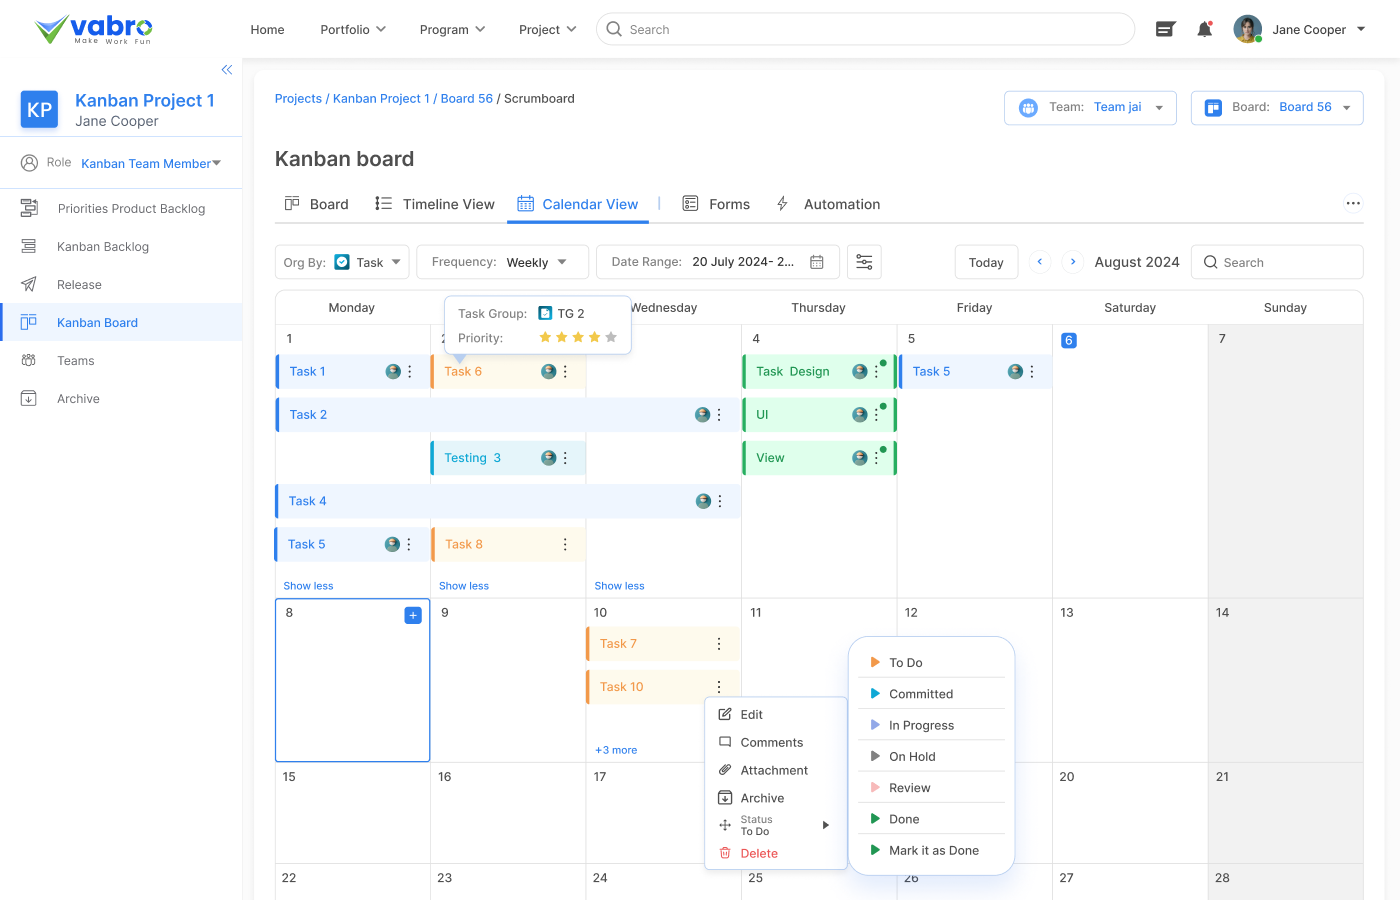Select the Release icon in the sidebar

click(29, 284)
